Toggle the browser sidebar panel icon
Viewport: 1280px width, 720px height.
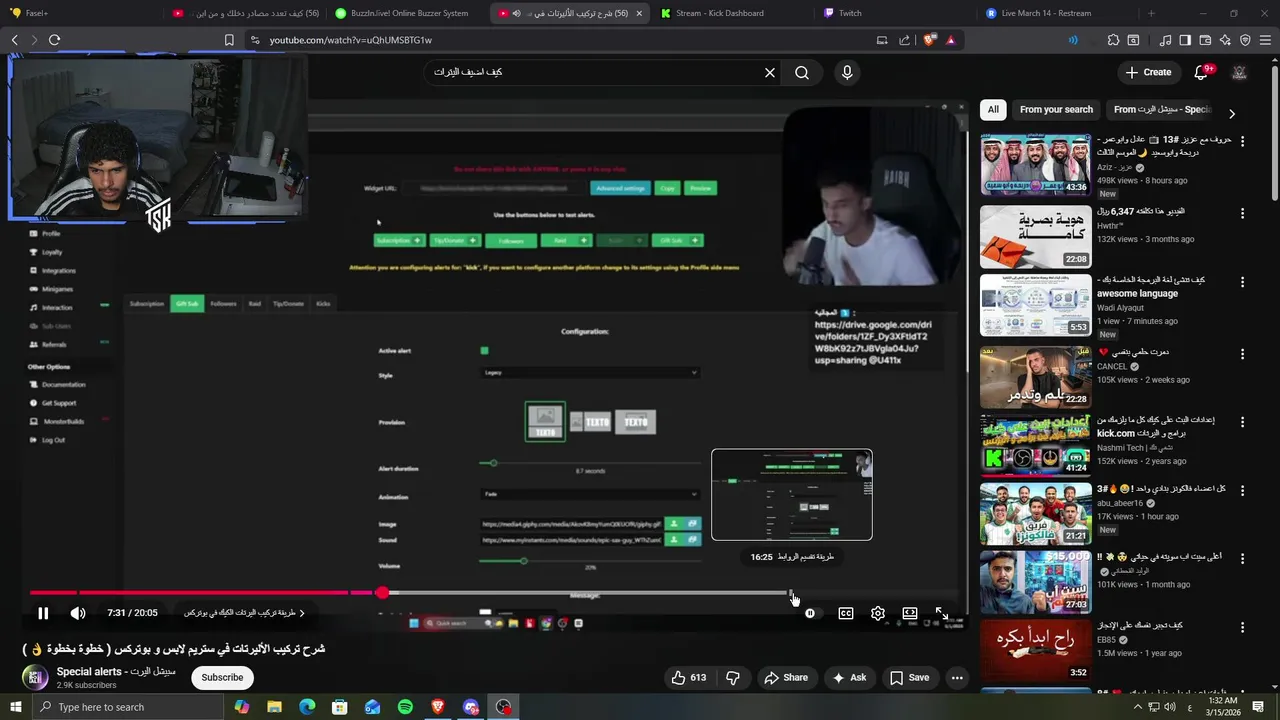(x=1185, y=40)
